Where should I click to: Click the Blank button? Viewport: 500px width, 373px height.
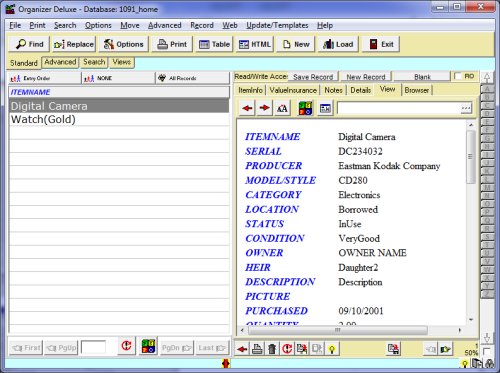[x=422, y=77]
